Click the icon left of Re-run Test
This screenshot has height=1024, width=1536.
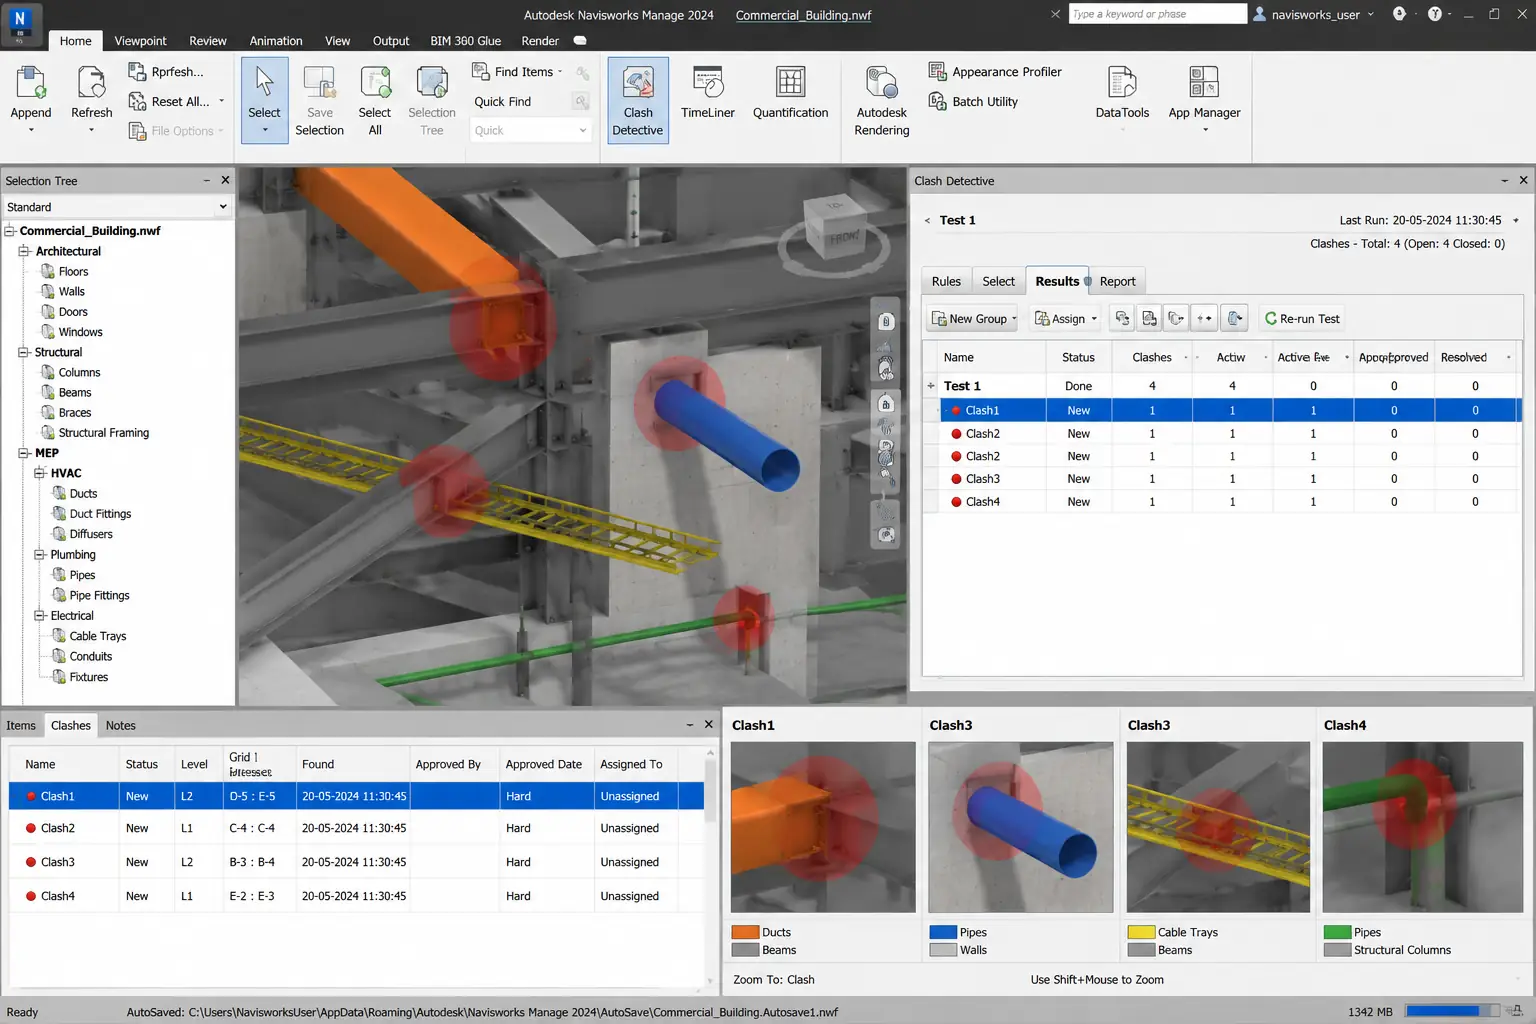(x=1235, y=318)
